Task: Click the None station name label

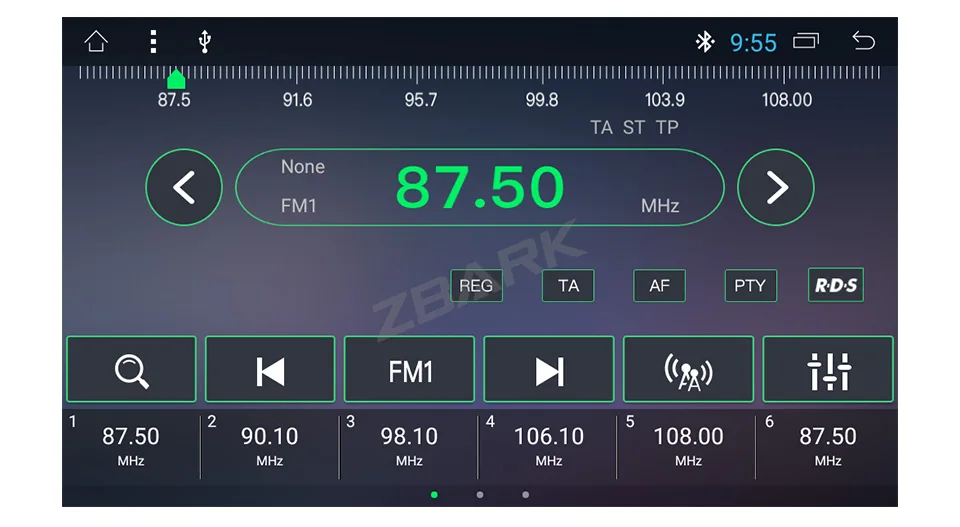Action: 302,166
